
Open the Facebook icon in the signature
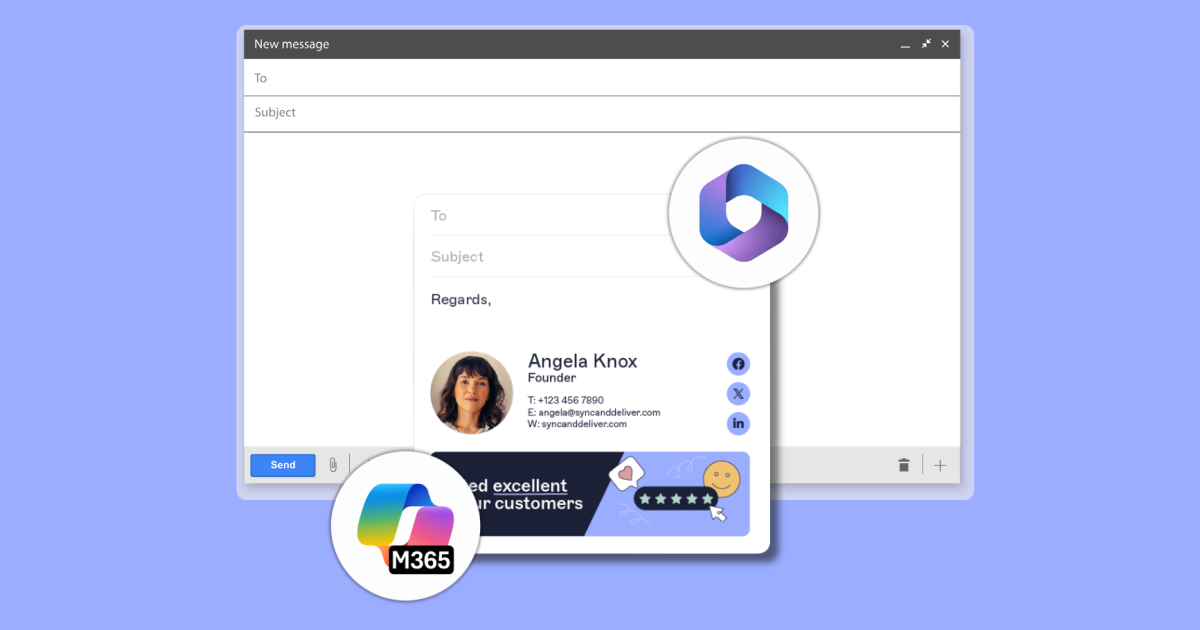[738, 364]
